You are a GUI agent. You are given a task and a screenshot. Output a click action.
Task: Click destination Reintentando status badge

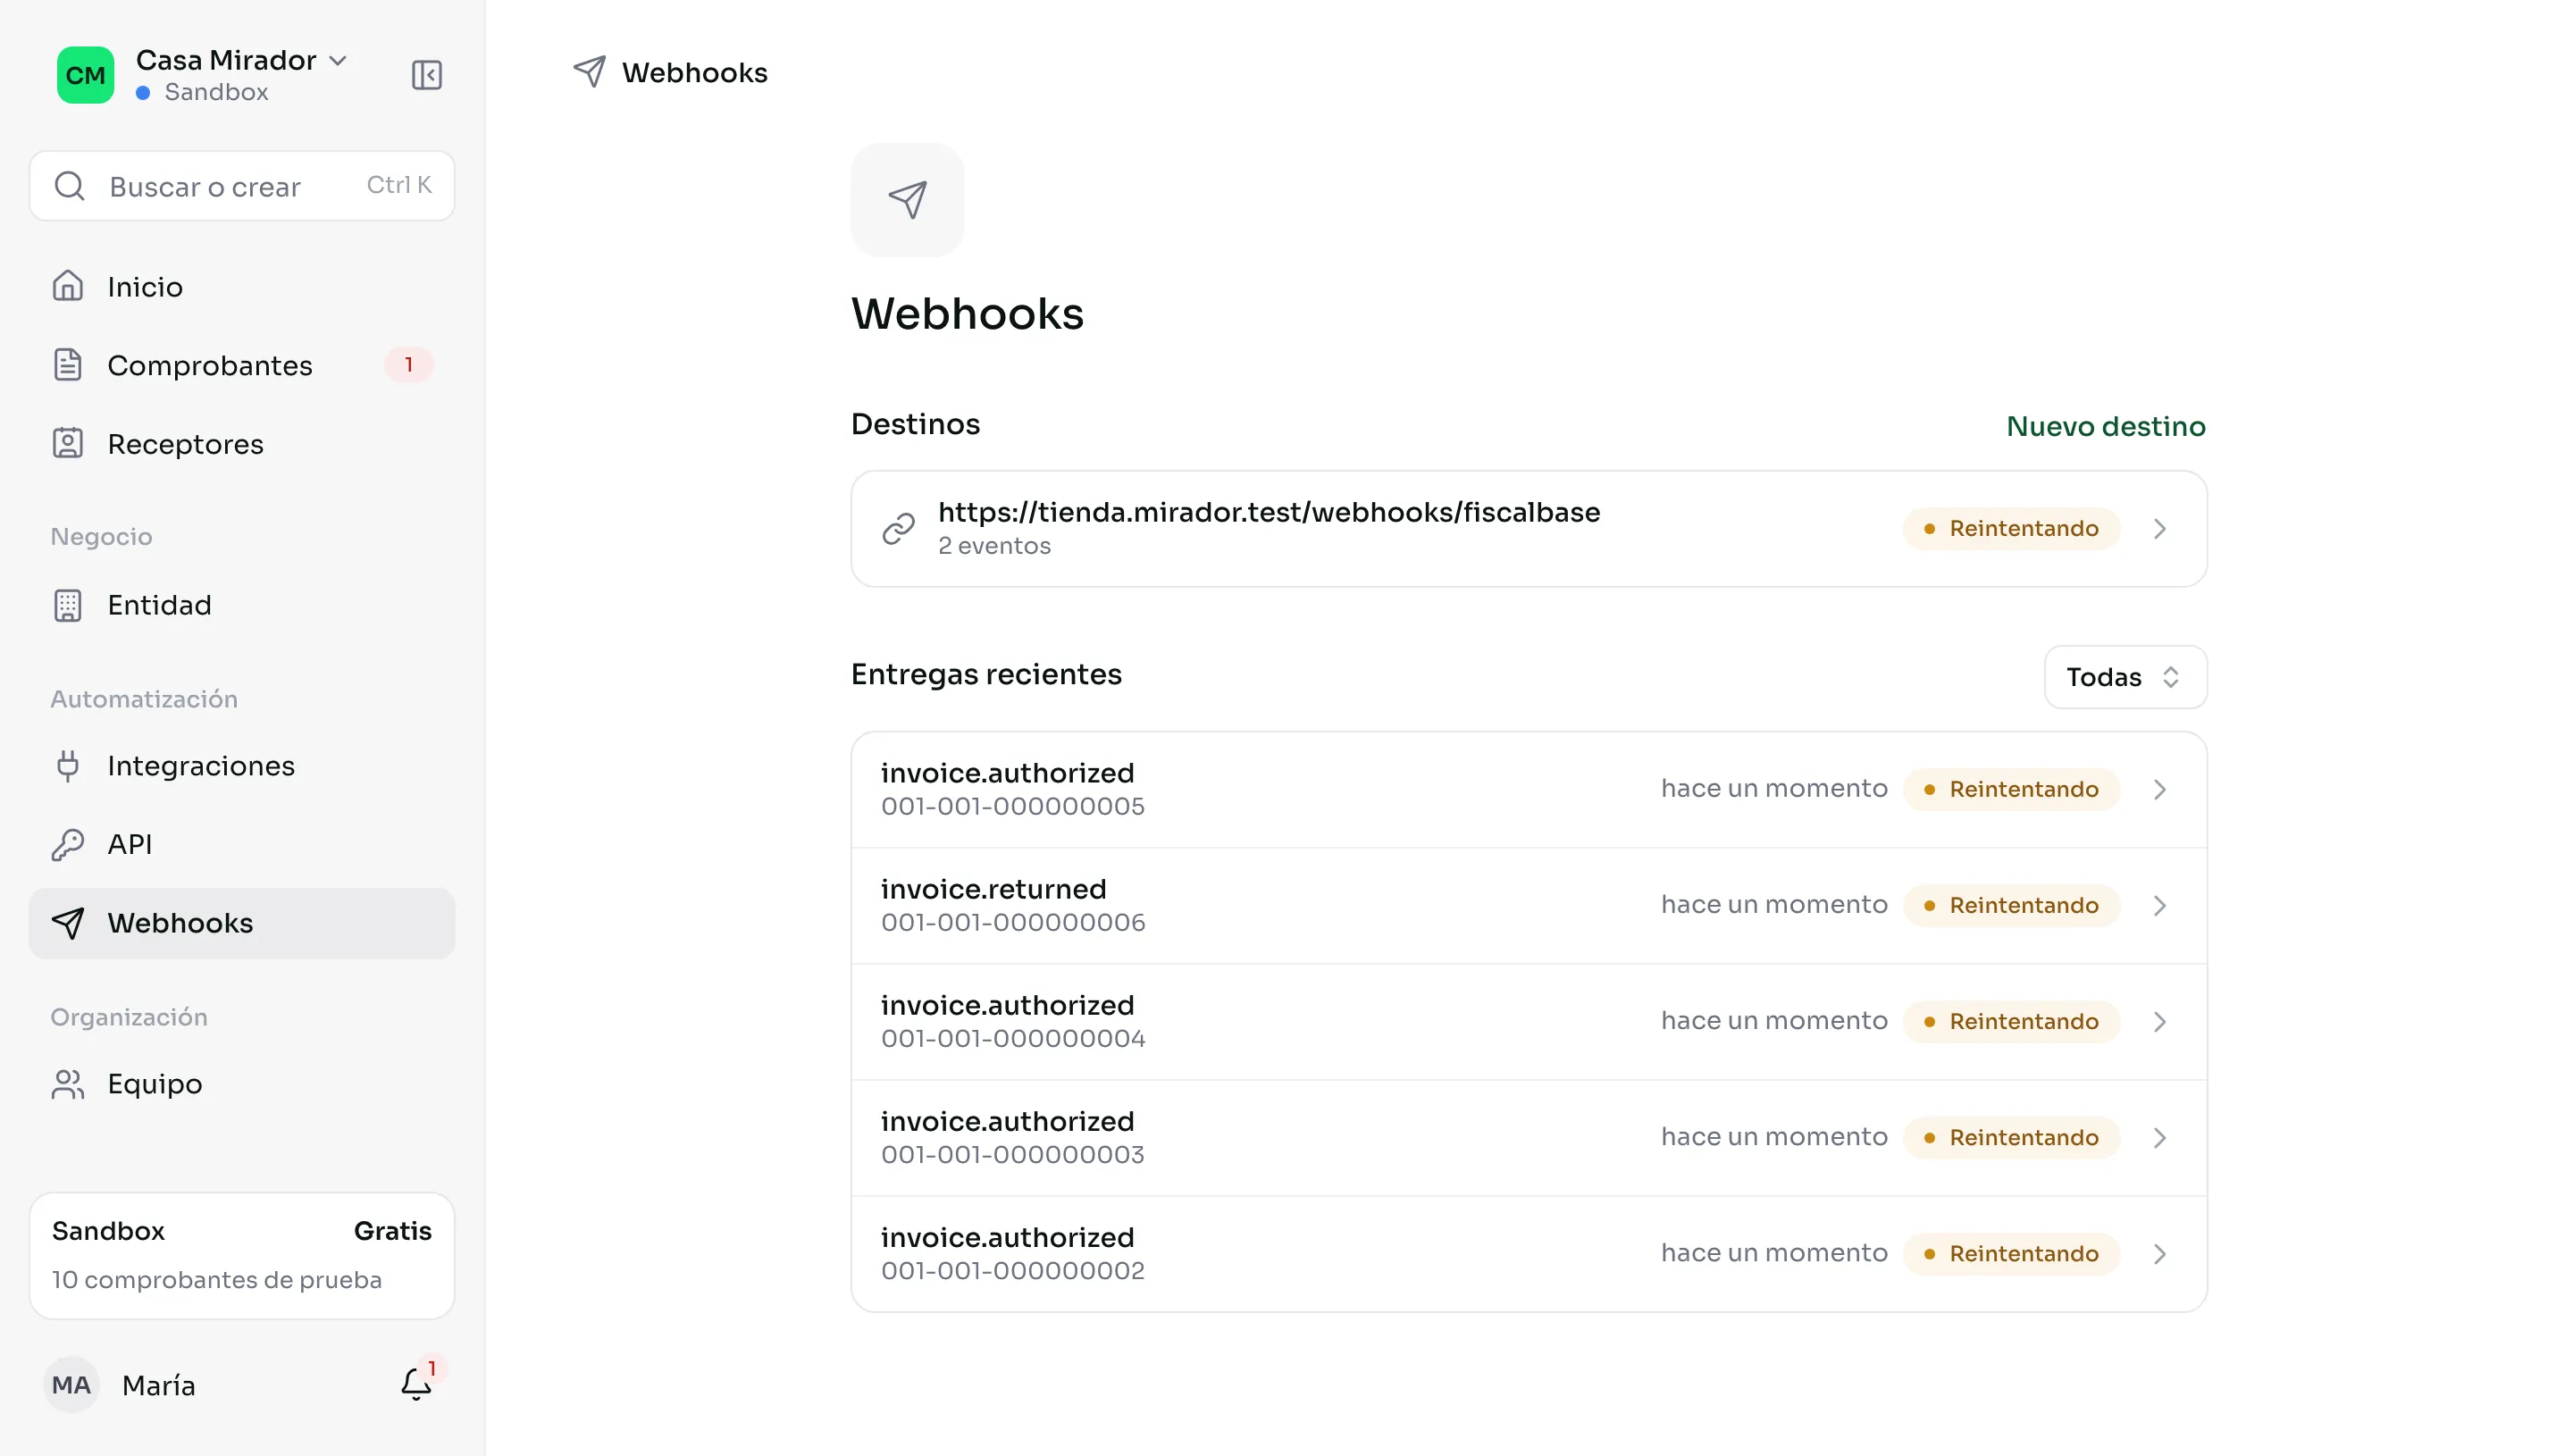2011,528
